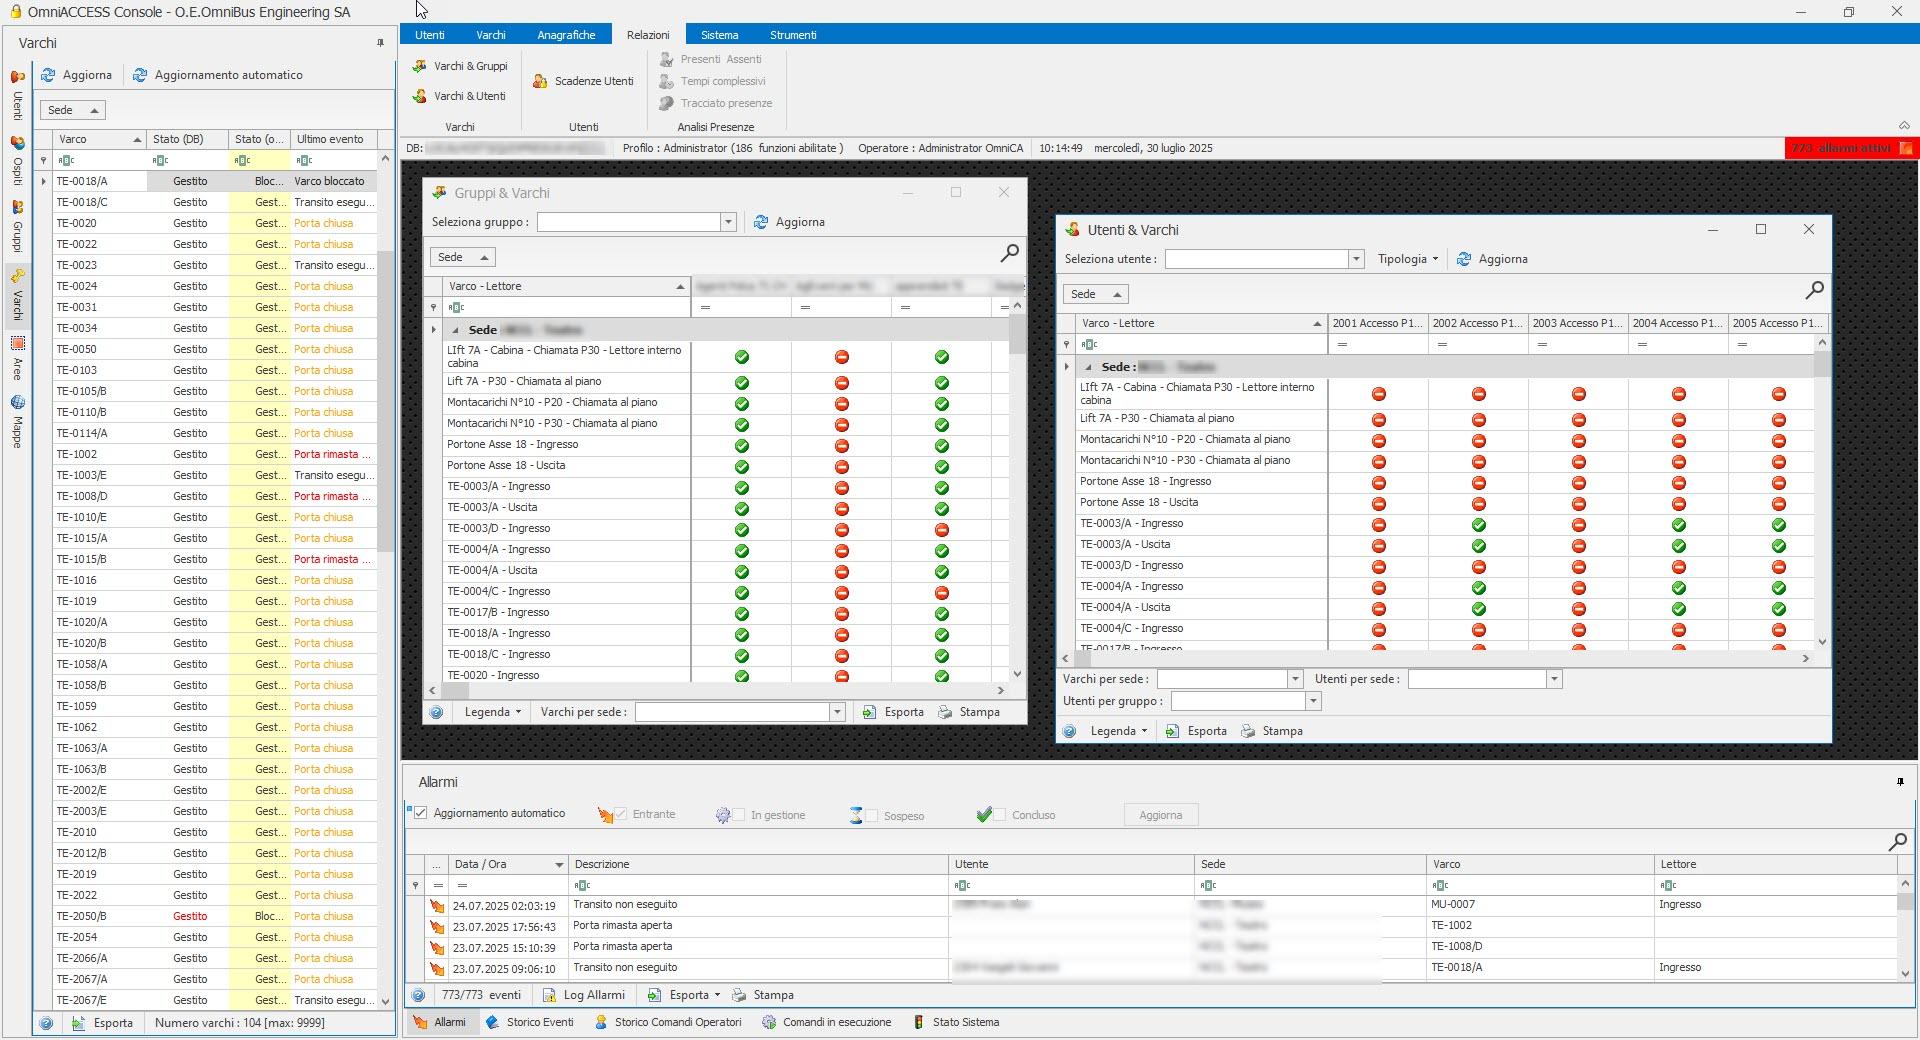Click the Aggiorna button in Allarmi panel

(x=1161, y=815)
